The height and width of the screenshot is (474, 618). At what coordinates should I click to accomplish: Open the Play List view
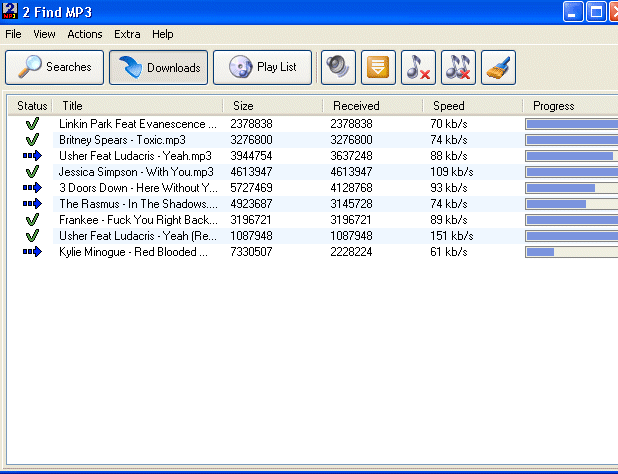click(x=262, y=67)
